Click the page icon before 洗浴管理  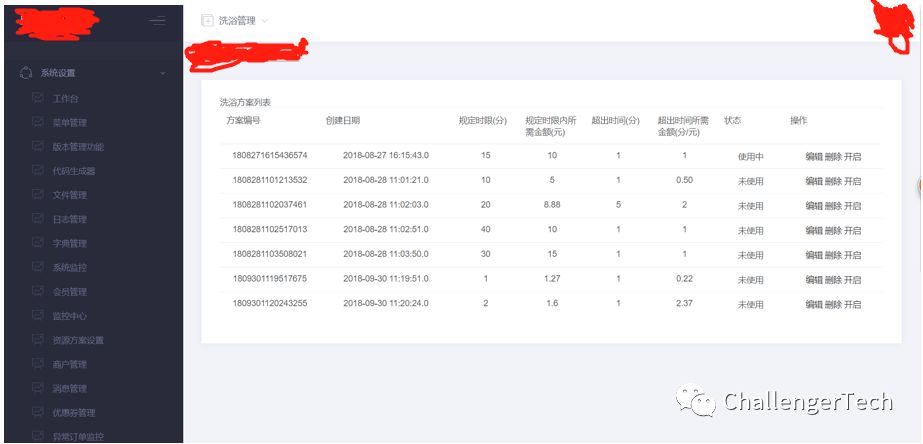tap(207, 21)
